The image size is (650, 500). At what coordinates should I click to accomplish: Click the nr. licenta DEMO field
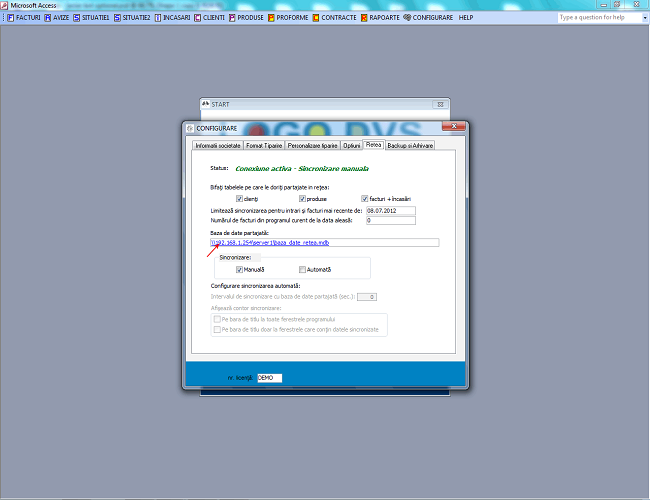[269, 378]
